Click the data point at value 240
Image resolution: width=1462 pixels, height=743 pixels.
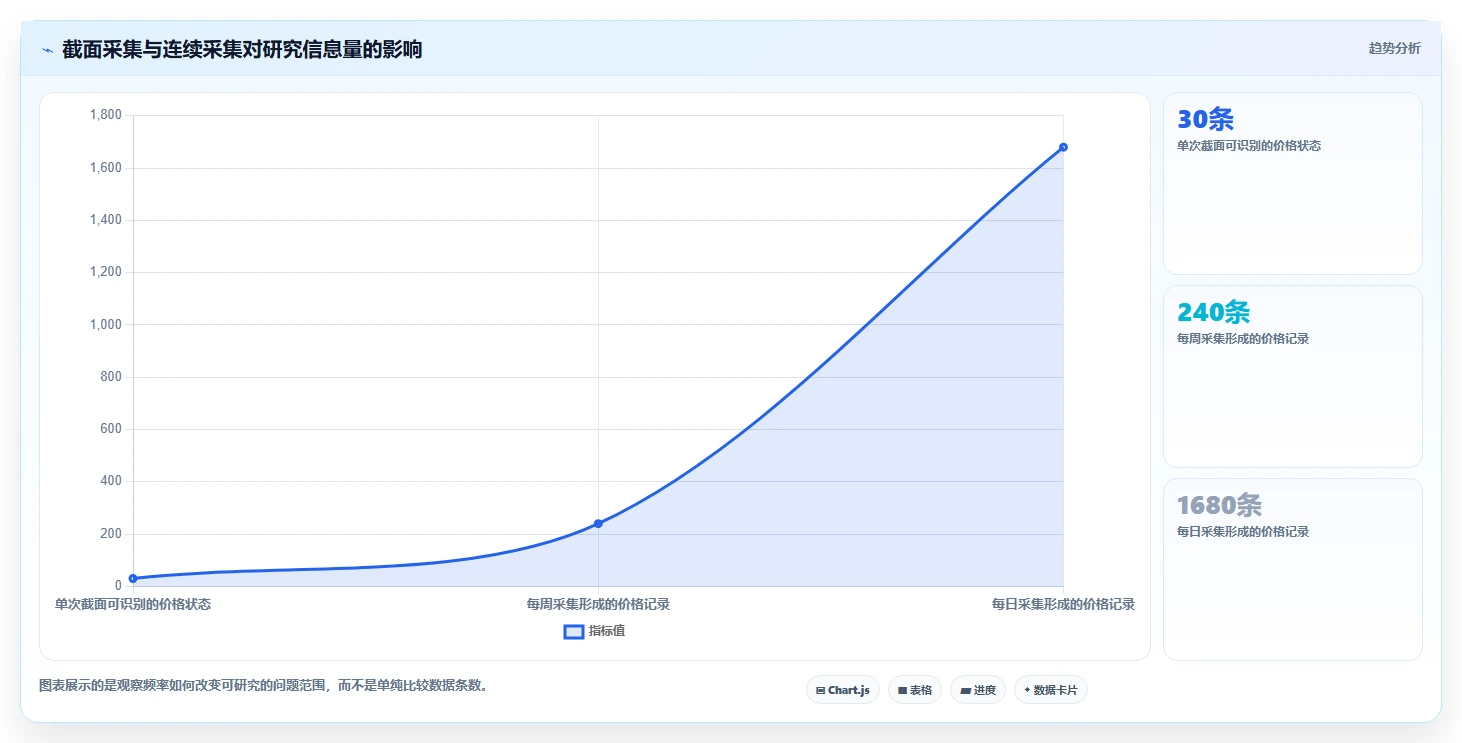(x=598, y=523)
